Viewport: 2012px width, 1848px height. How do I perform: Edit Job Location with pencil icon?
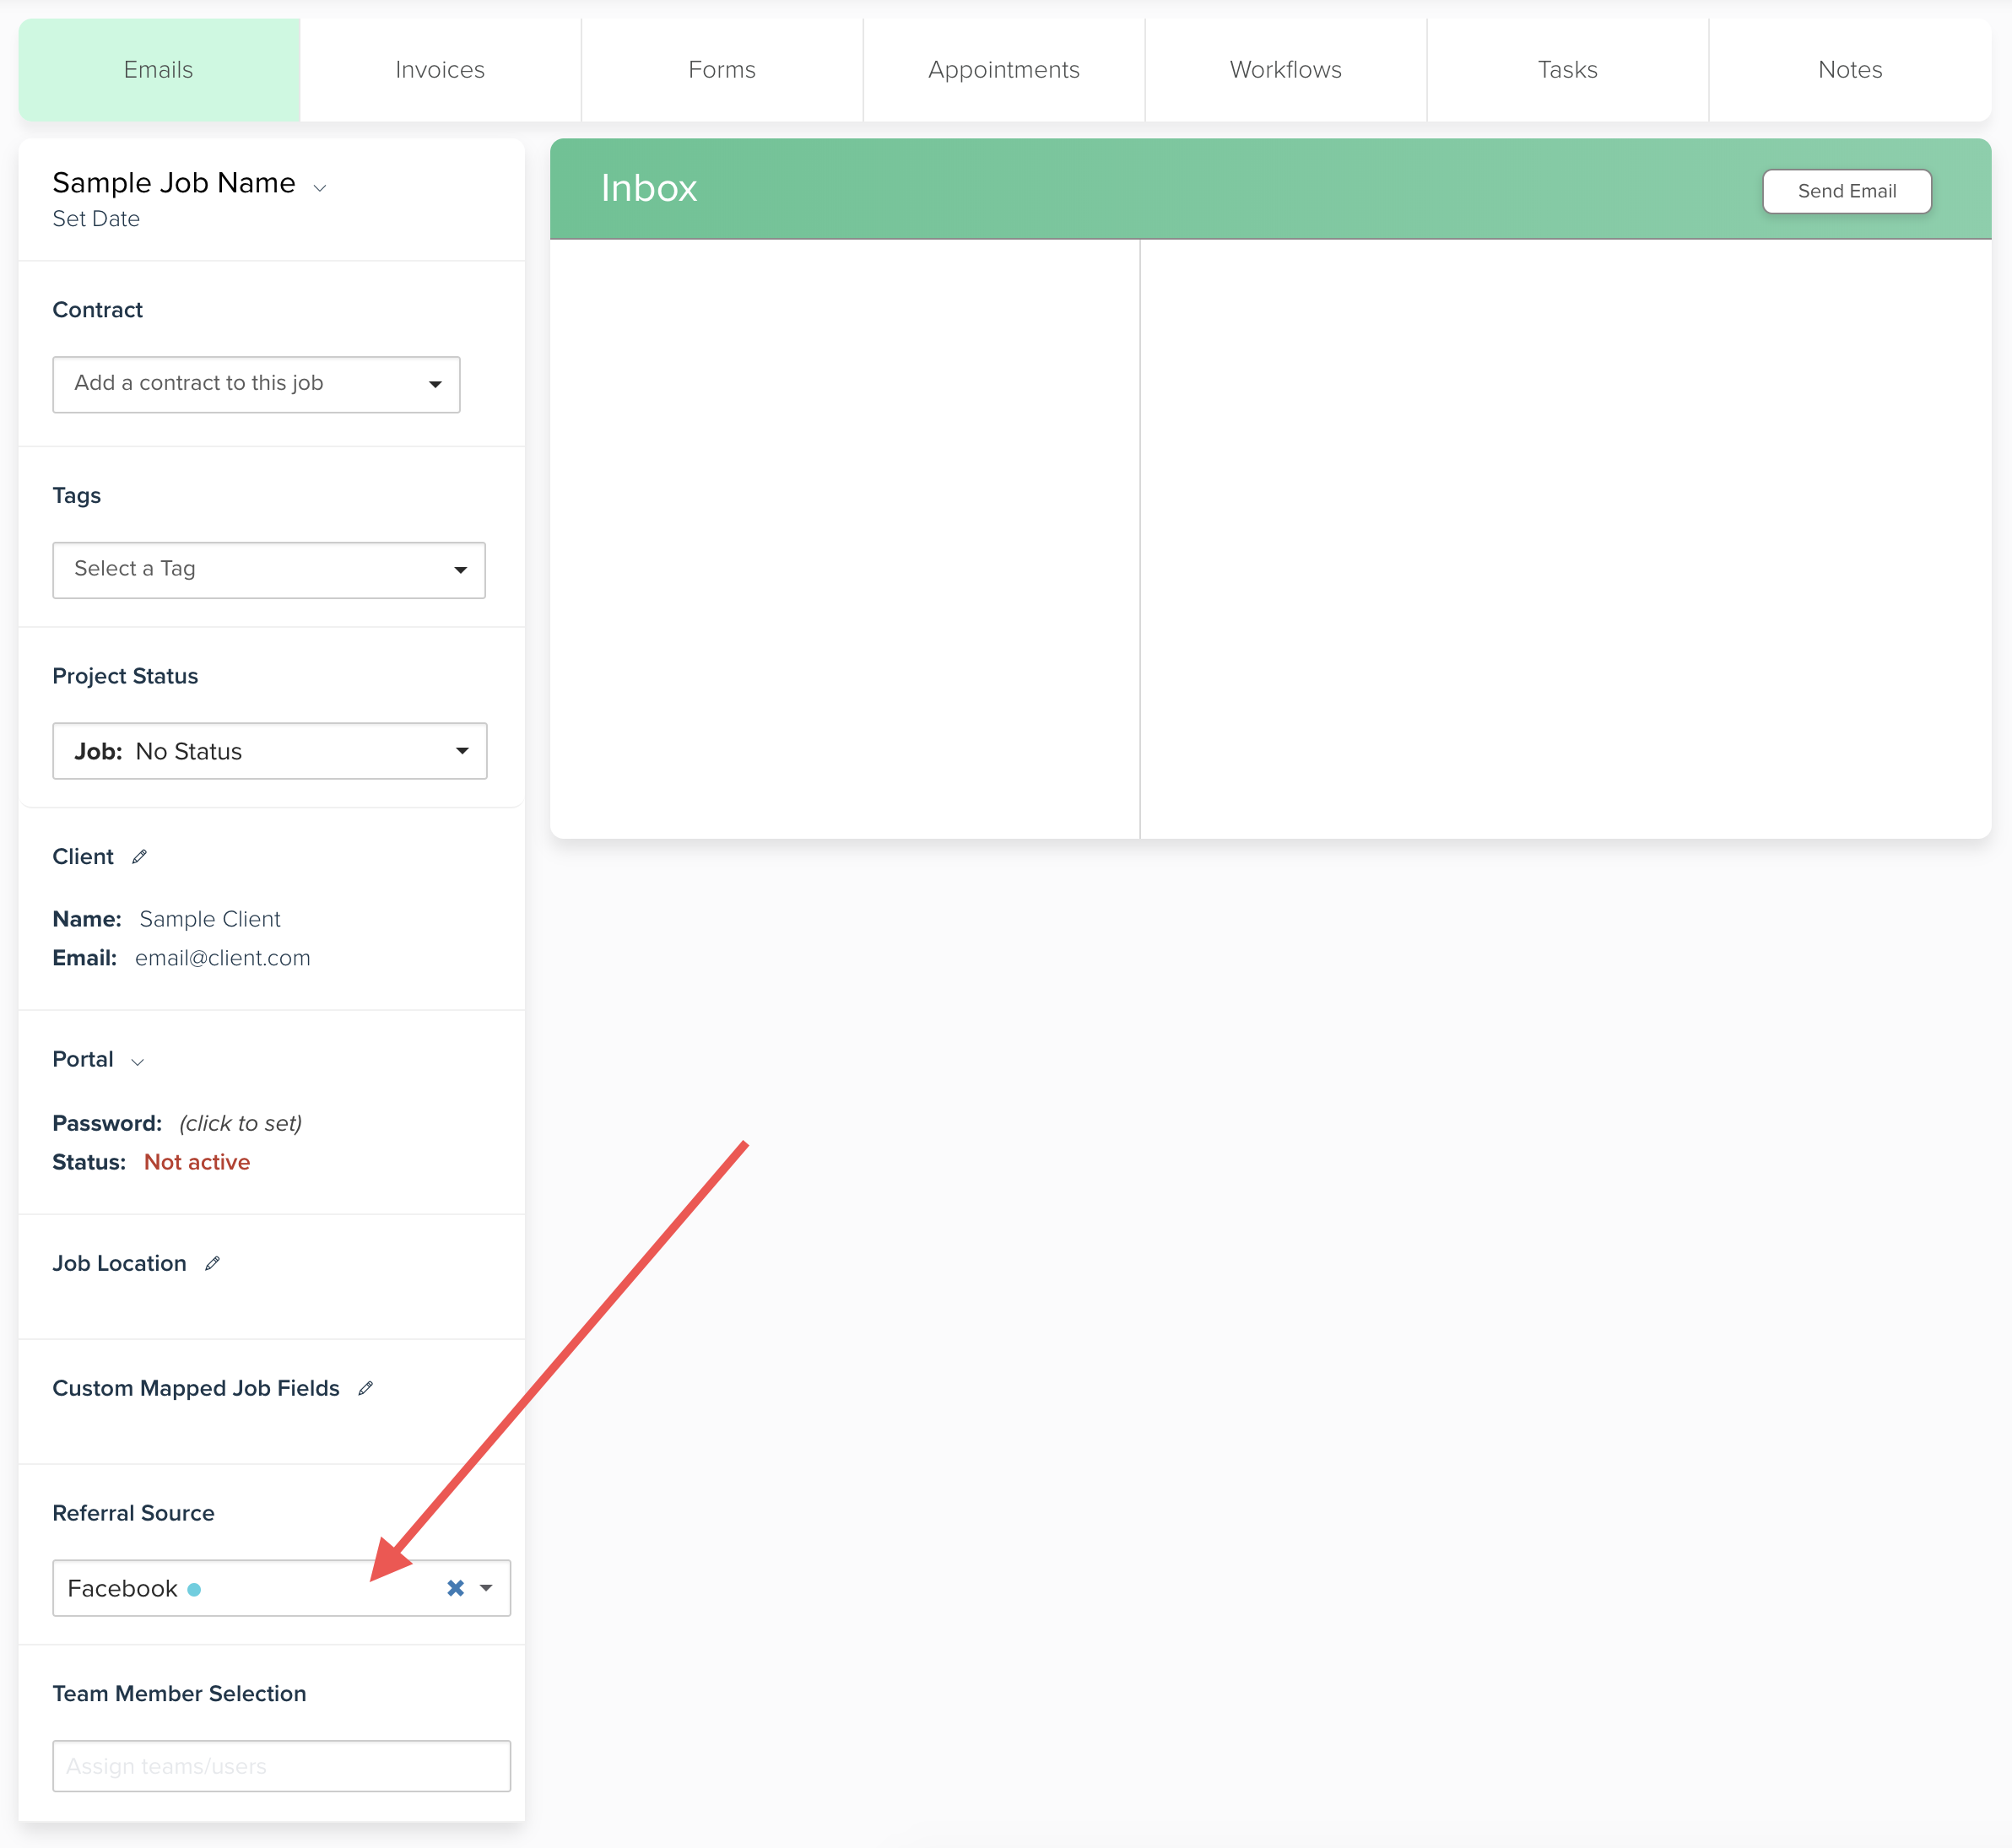(x=212, y=1264)
